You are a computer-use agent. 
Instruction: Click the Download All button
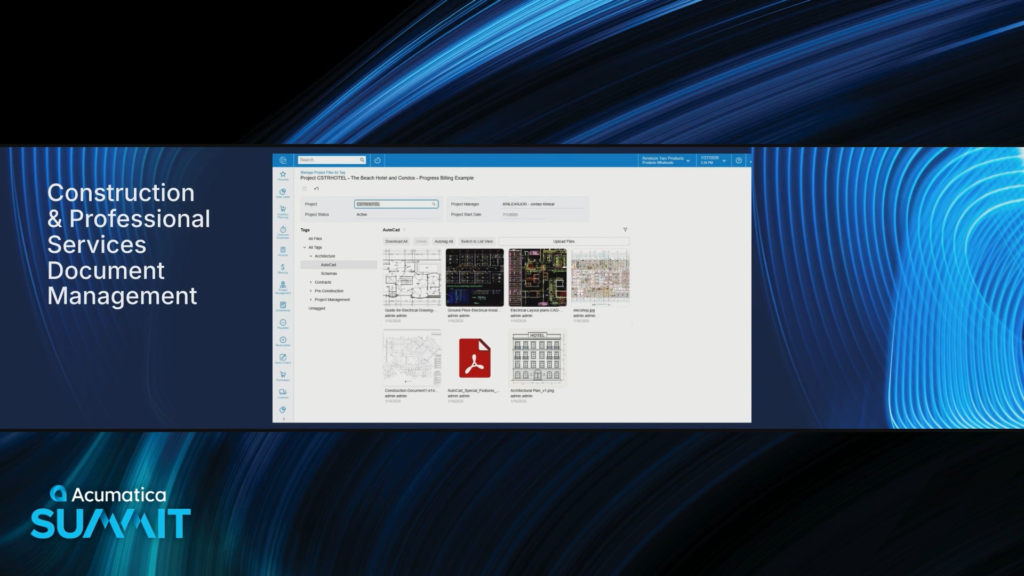pos(397,241)
